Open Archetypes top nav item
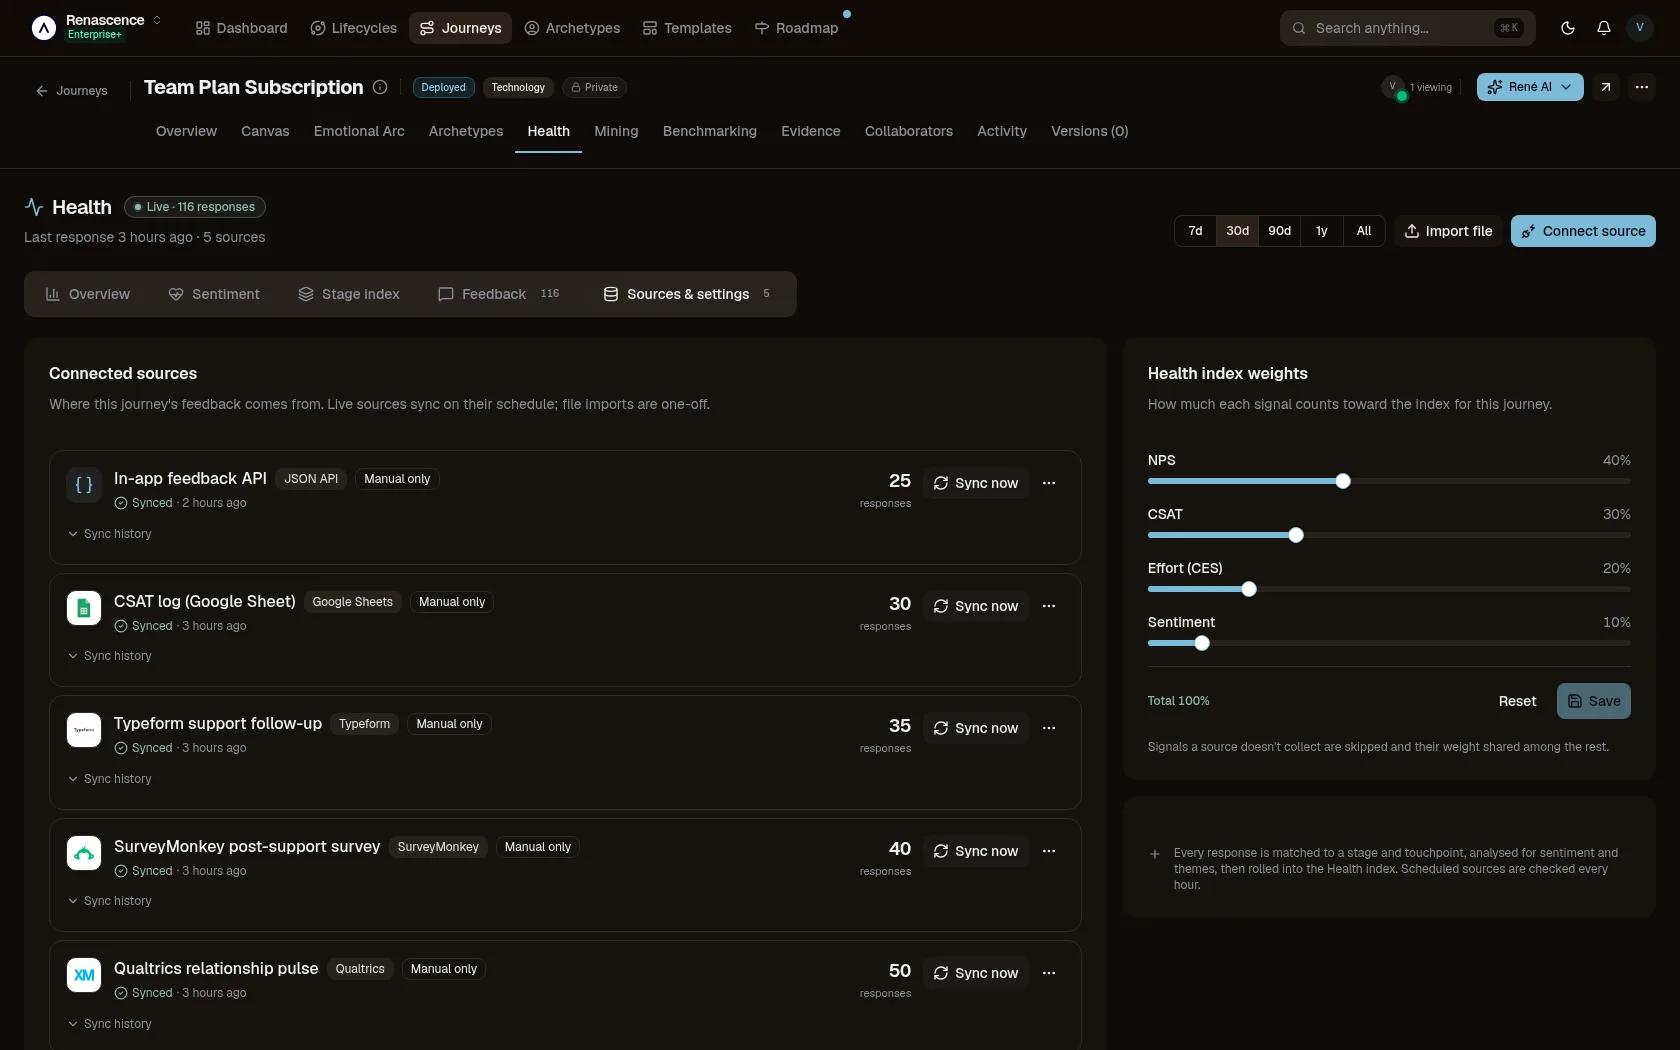This screenshot has width=1680, height=1050. 572,28
